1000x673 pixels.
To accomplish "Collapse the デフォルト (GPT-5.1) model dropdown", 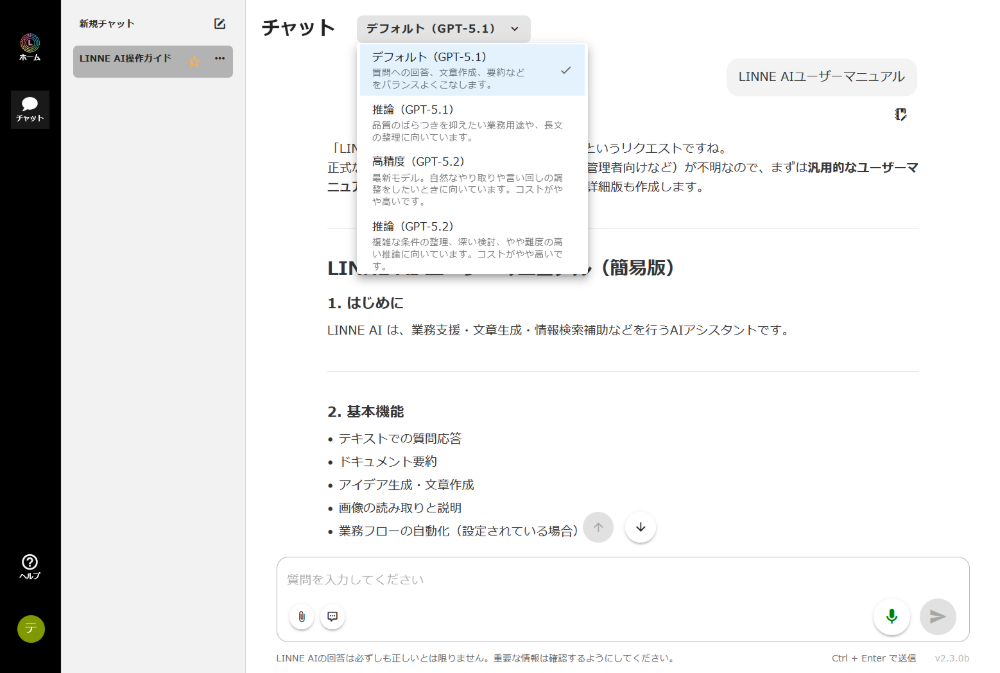I will point(443,29).
